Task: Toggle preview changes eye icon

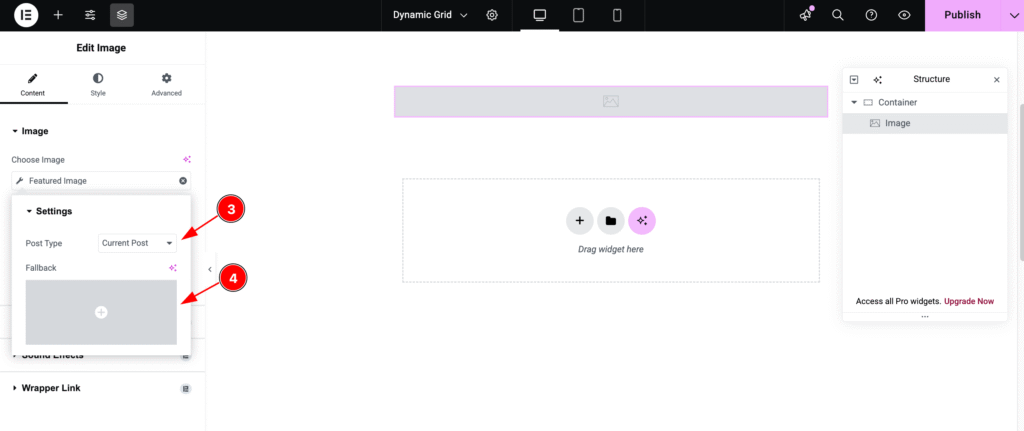Action: [x=904, y=15]
